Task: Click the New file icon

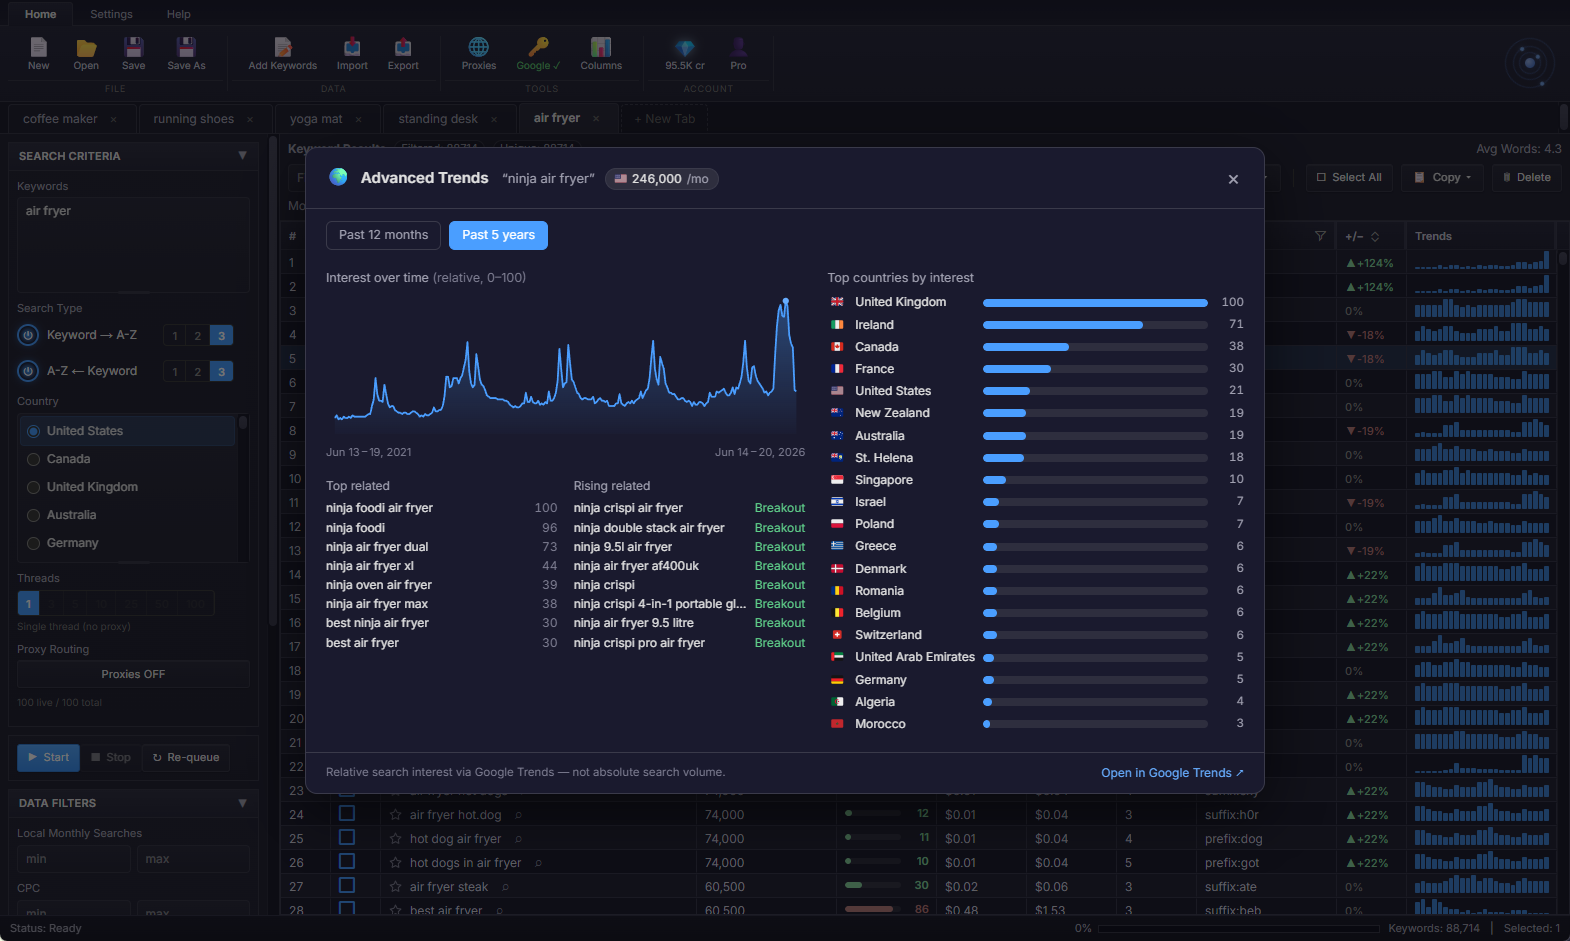Action: coord(38,47)
